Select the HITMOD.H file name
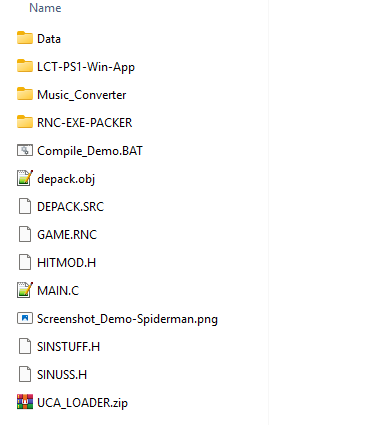The width and height of the screenshot is (384, 425). click(66, 263)
